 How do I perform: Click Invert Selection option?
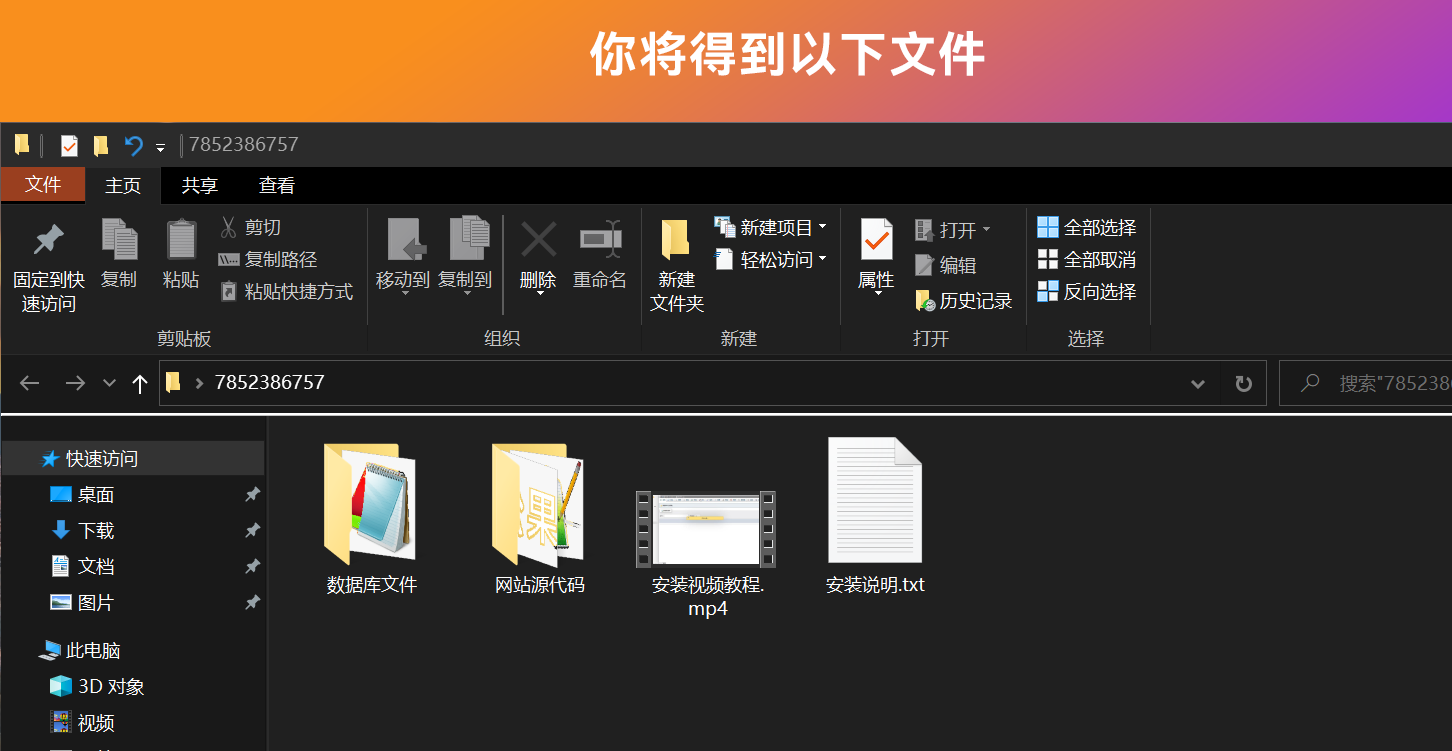[x=1087, y=292]
